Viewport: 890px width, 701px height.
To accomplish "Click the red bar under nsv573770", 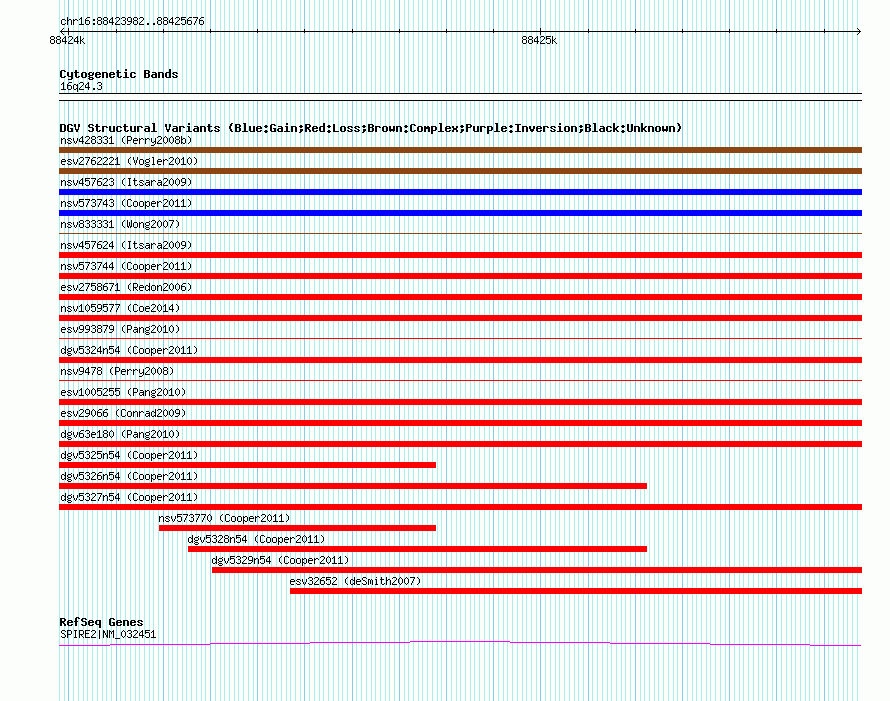I will click(x=297, y=528).
